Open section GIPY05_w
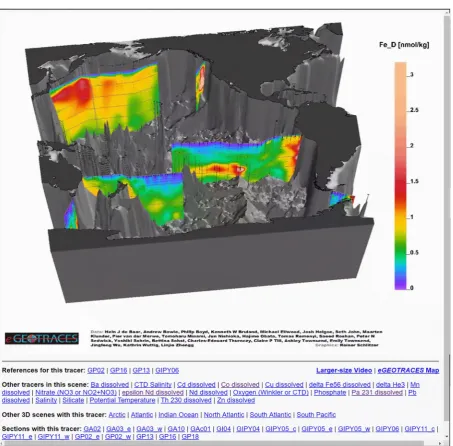The width and height of the screenshot is (453, 446). tap(354, 429)
